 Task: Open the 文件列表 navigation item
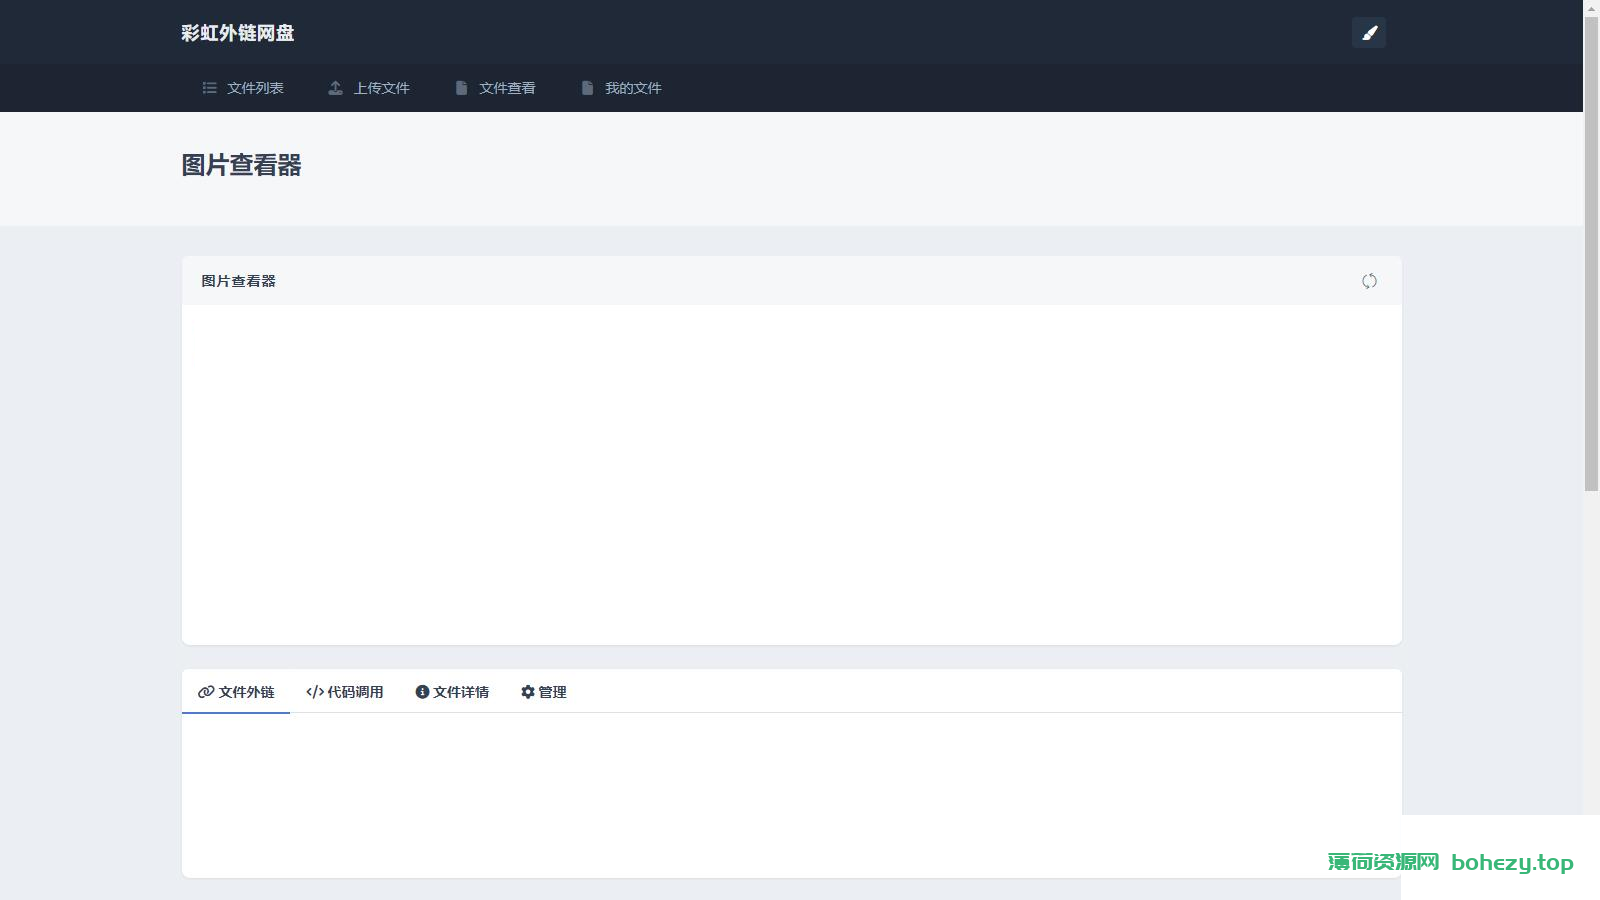[243, 88]
